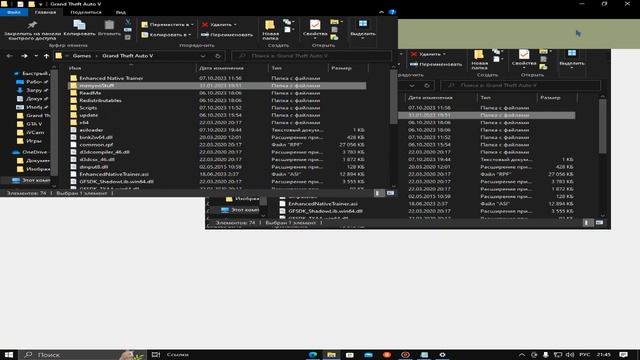Open the Windows Start menu
Image resolution: width=640 pixels, height=360 pixels.
(9, 355)
